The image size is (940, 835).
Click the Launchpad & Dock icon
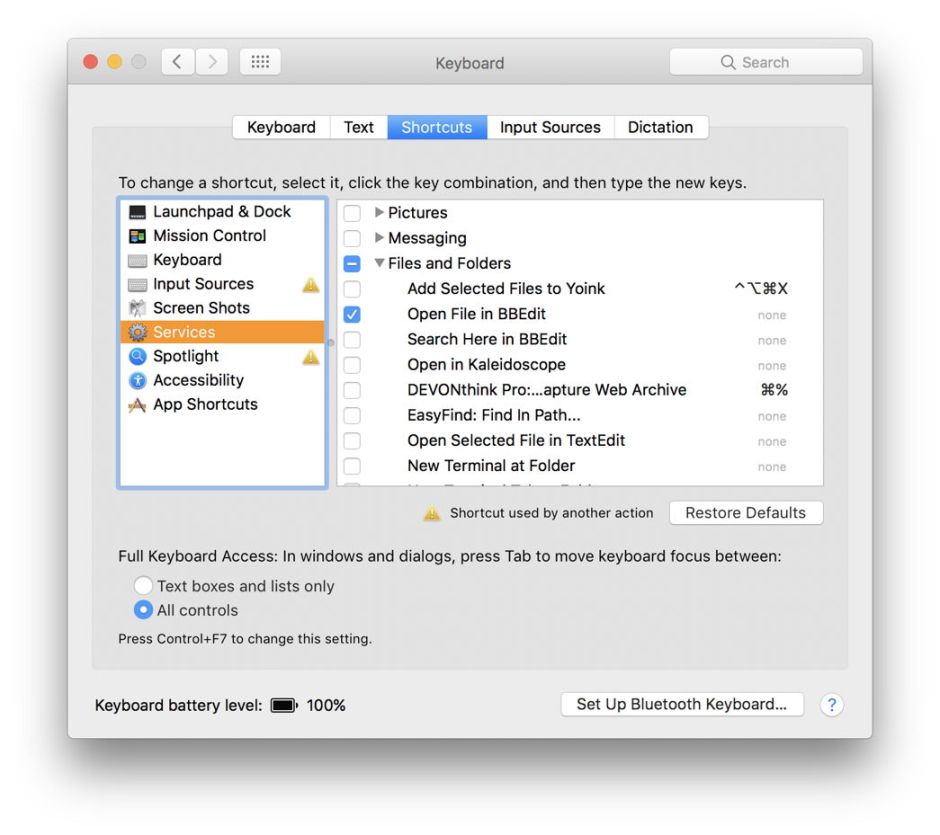click(x=137, y=212)
